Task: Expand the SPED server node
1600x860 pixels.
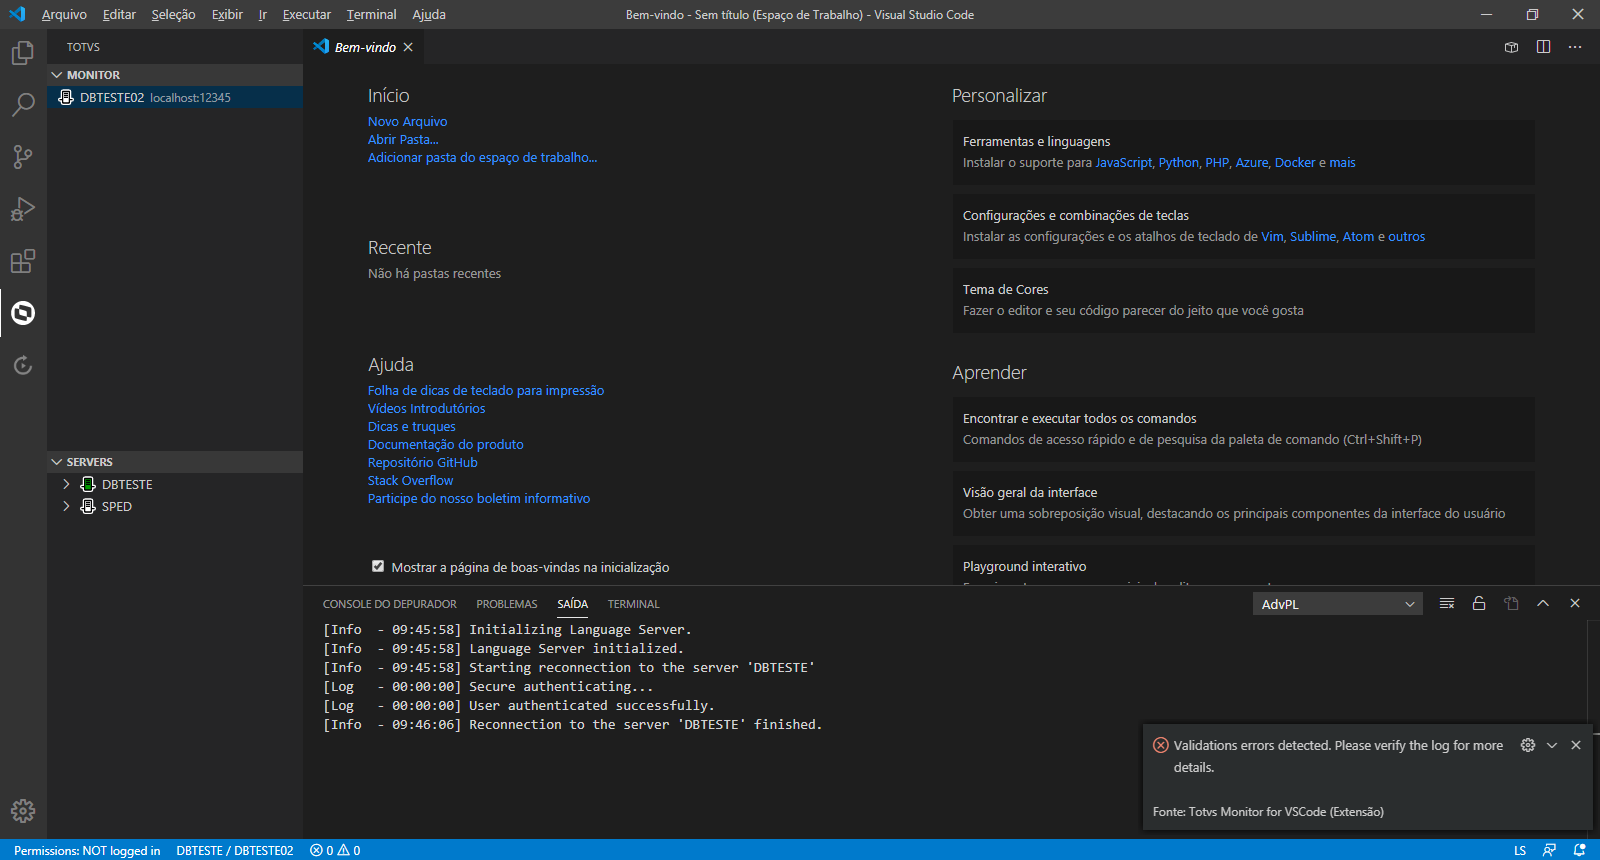Action: pyautogui.click(x=66, y=506)
